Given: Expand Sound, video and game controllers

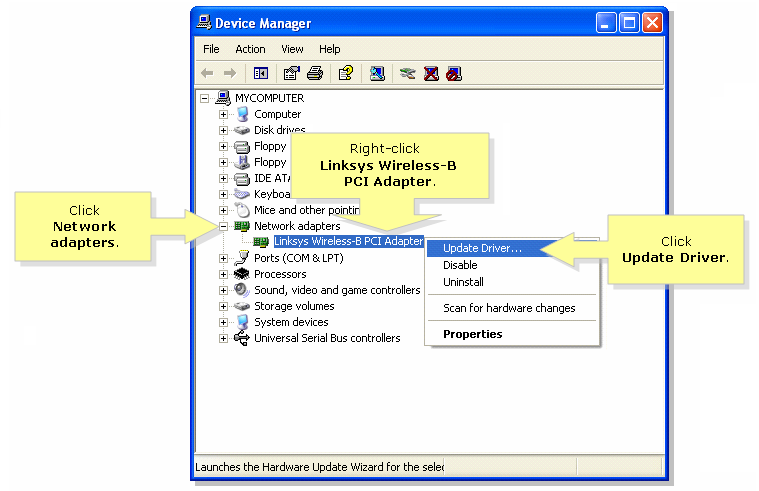Looking at the screenshot, I should click(223, 290).
